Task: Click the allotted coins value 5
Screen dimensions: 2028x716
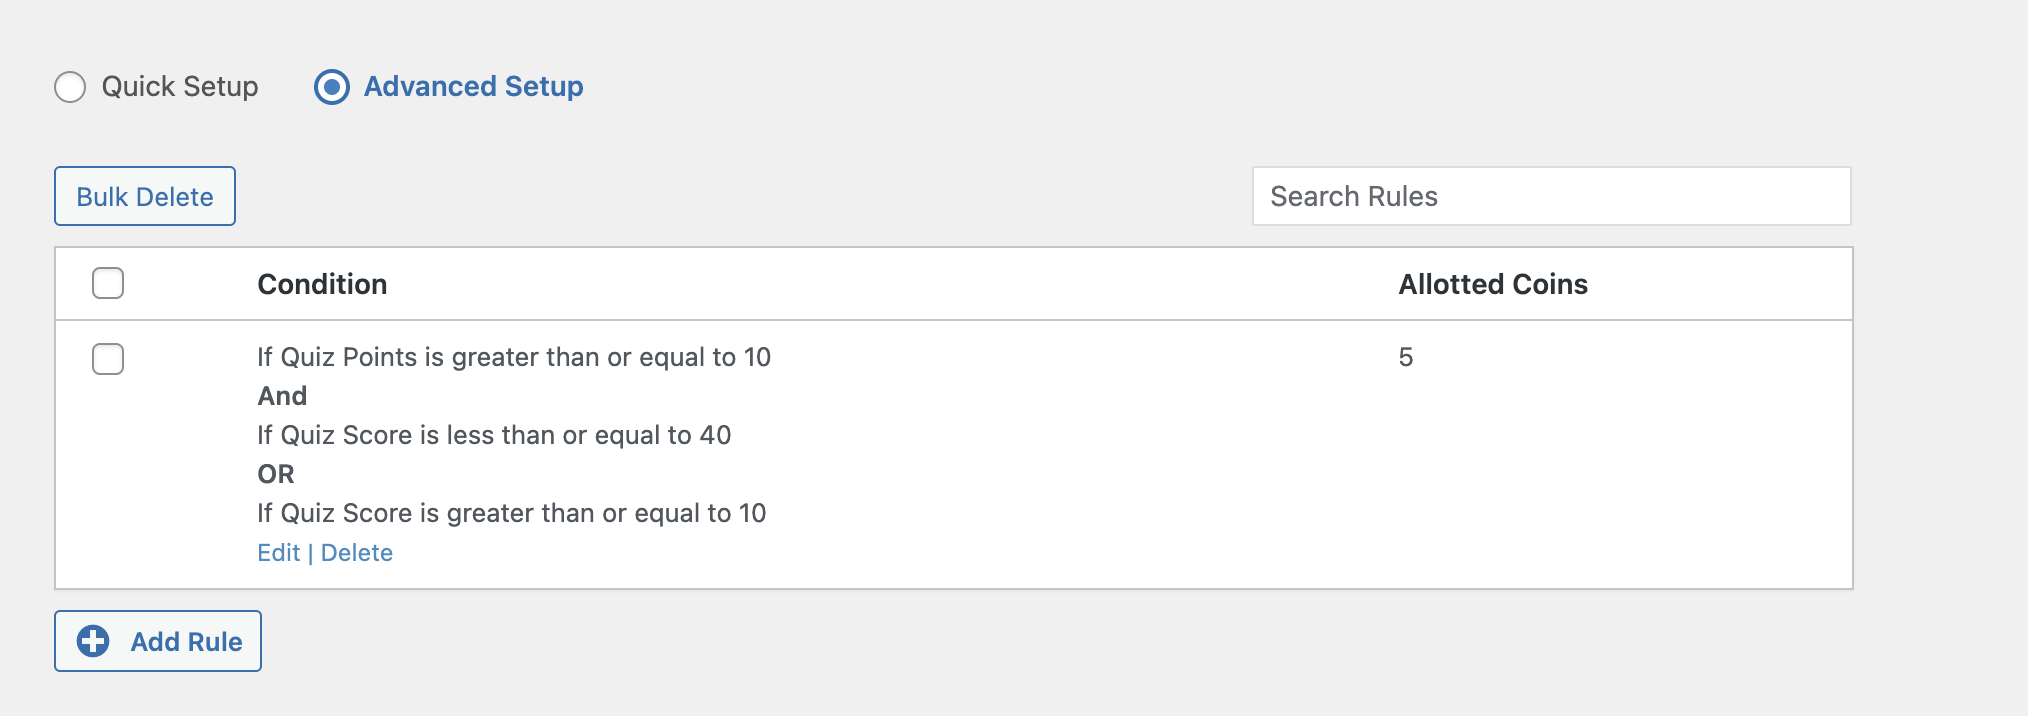Action: [x=1406, y=357]
